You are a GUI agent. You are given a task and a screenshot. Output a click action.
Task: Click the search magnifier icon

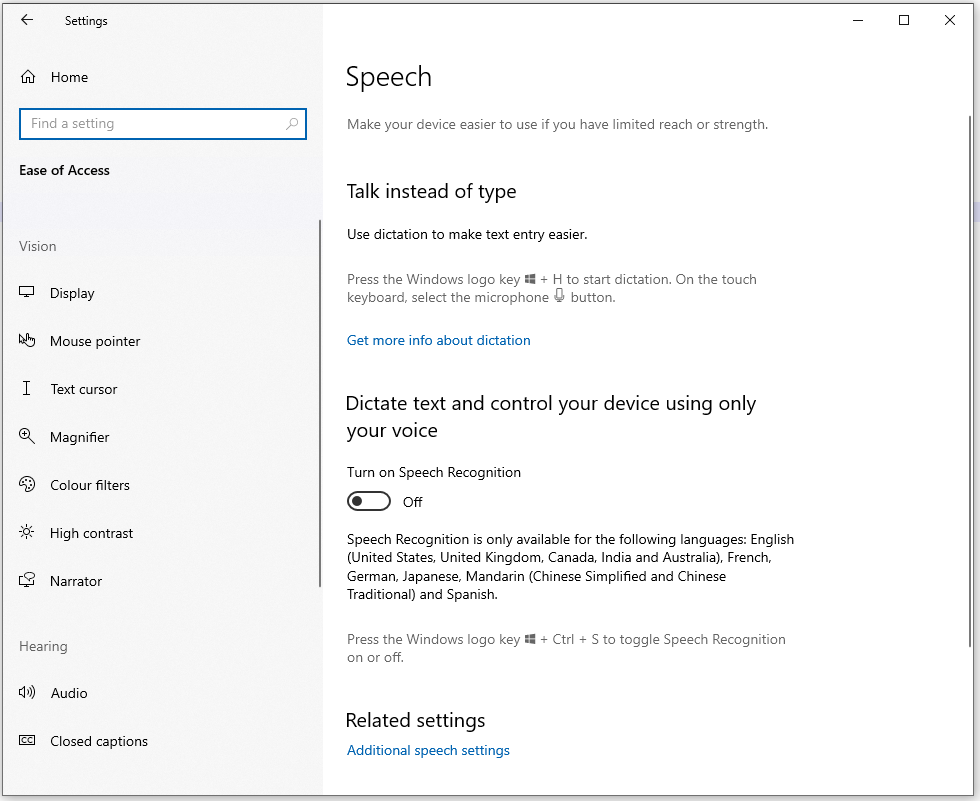pos(292,124)
